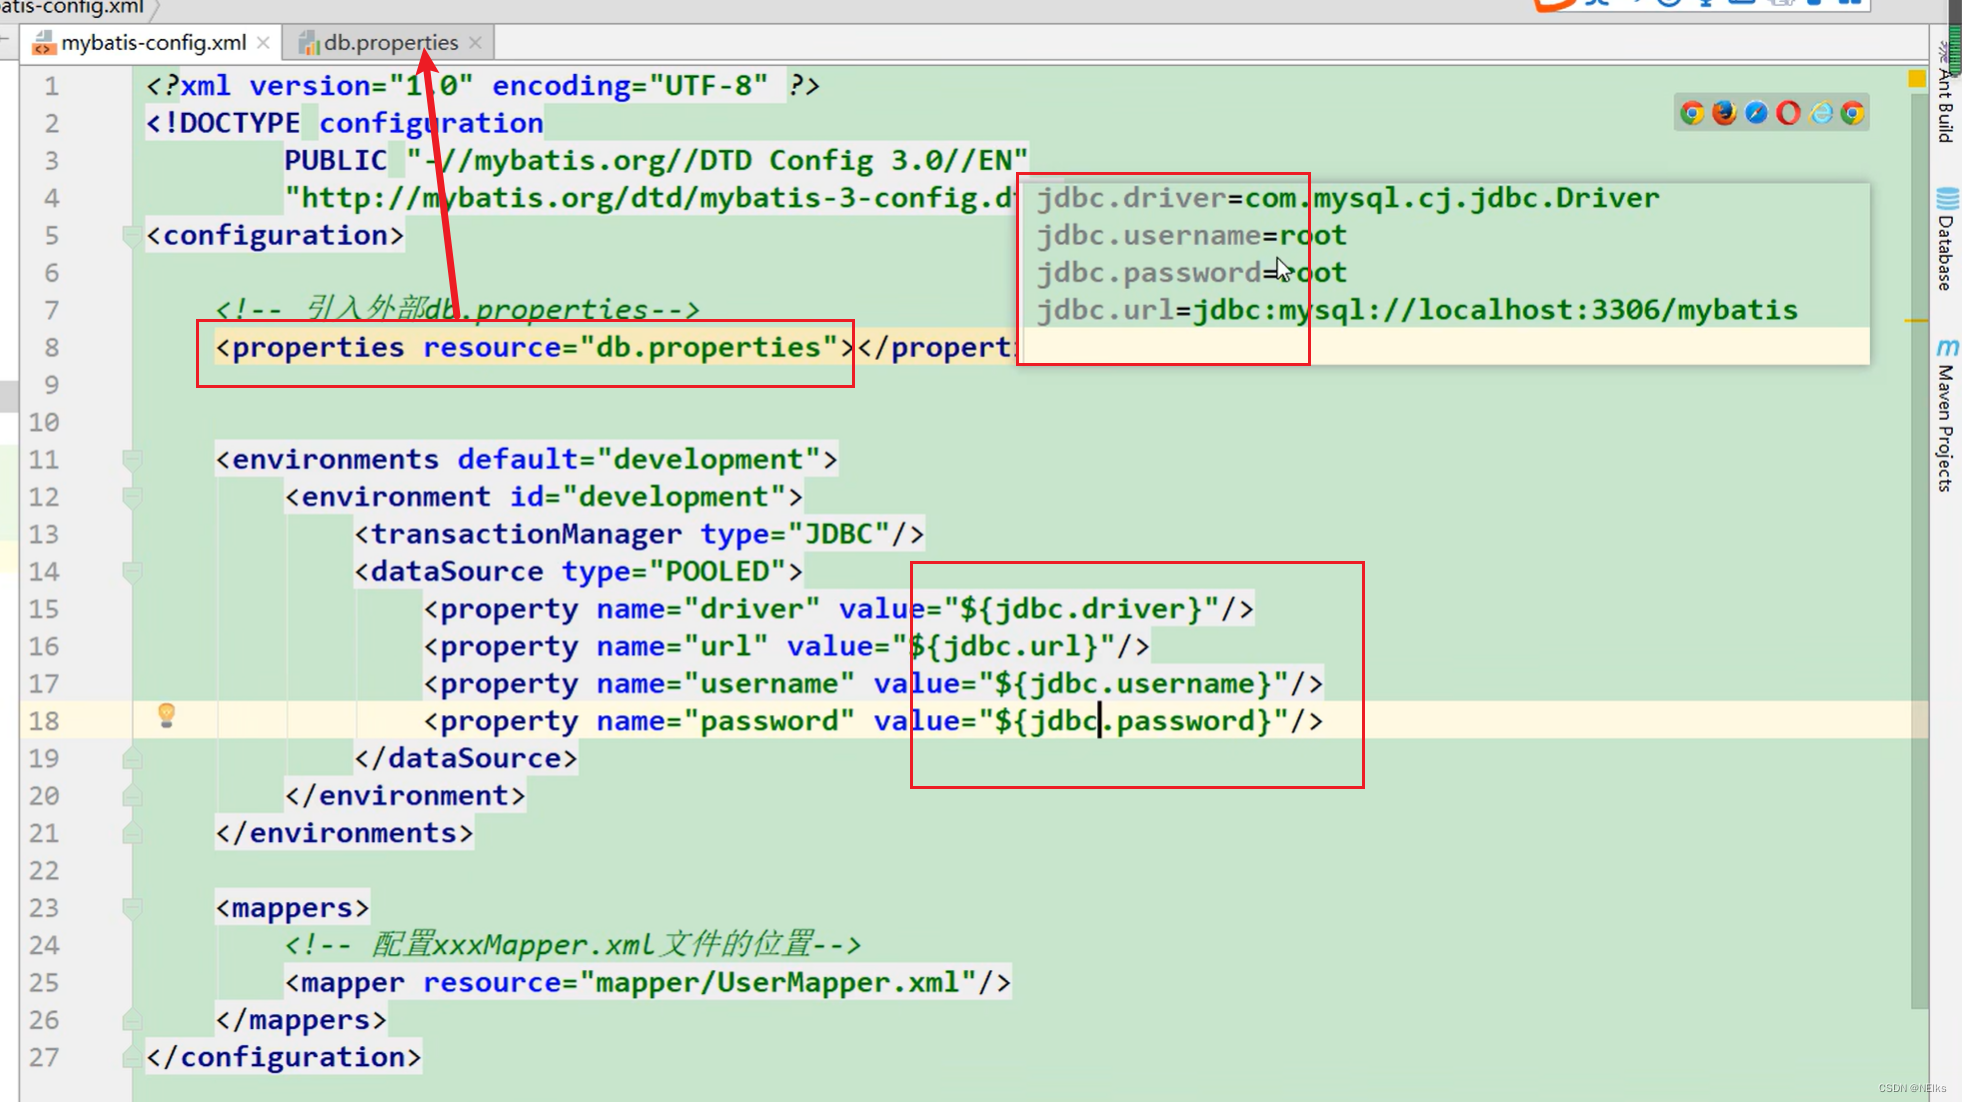Collapse the dataSource block at line 14
Image resolution: width=1962 pixels, height=1102 pixels.
pos(131,572)
